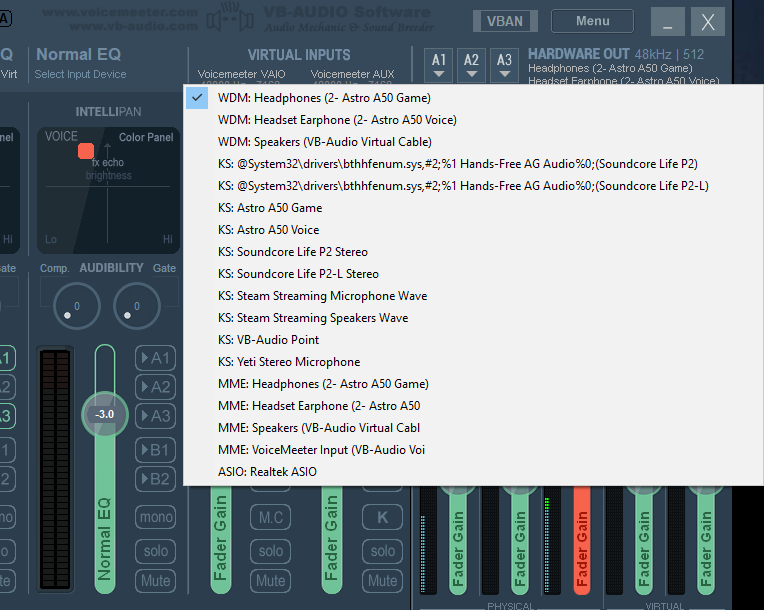Mute the Normal EQ strip
The height and width of the screenshot is (610, 764).
pyautogui.click(x=156, y=581)
